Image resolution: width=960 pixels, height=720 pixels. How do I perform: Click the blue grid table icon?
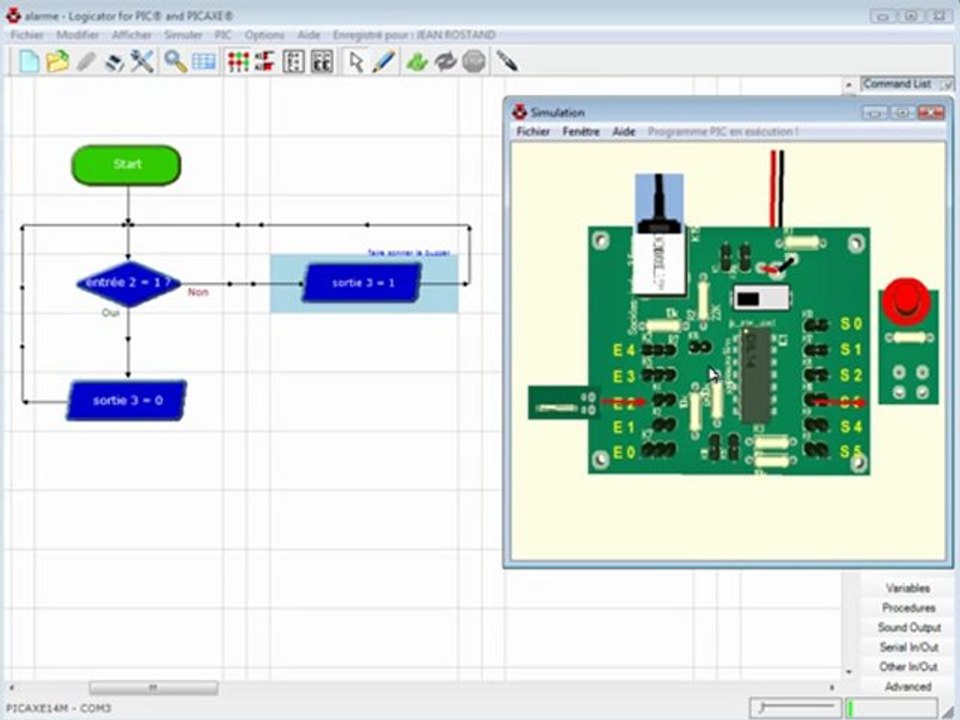tap(204, 62)
